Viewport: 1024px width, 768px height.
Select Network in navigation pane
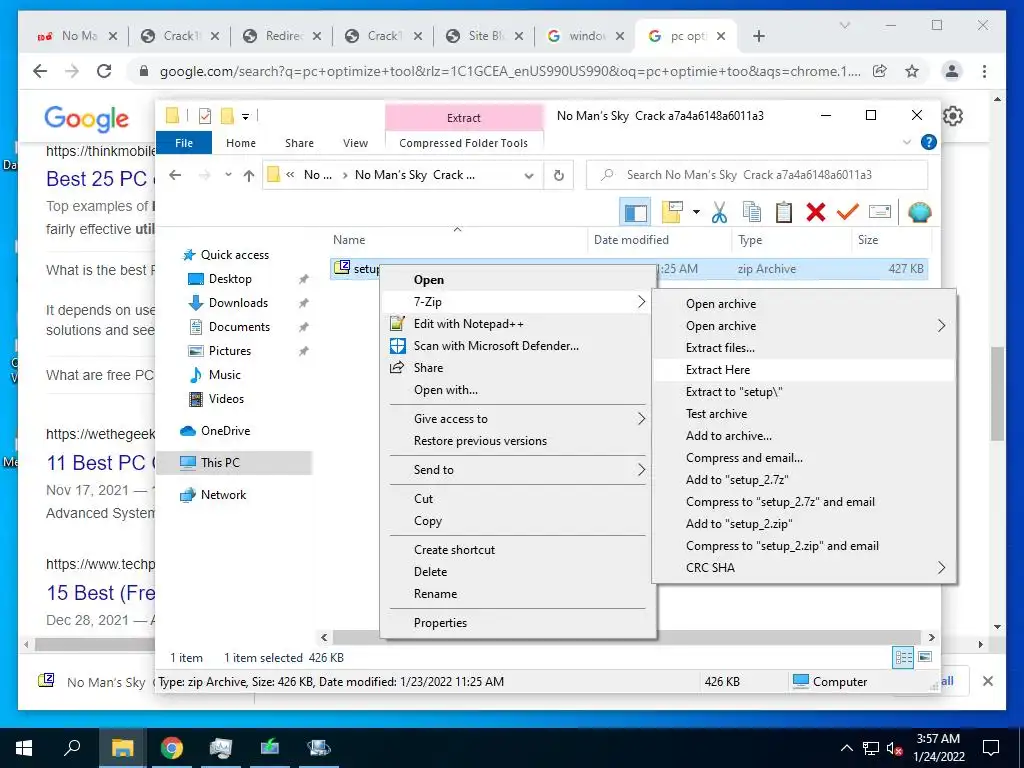click(223, 494)
